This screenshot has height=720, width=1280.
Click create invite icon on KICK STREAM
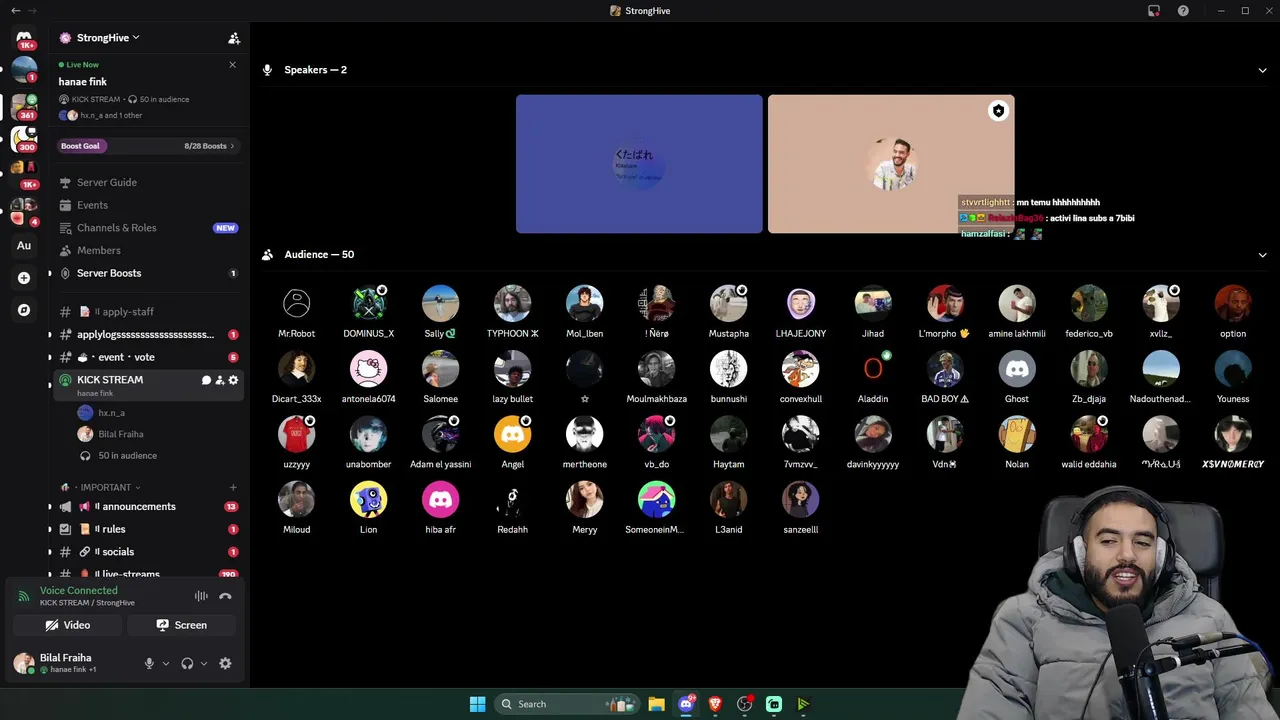tap(220, 380)
